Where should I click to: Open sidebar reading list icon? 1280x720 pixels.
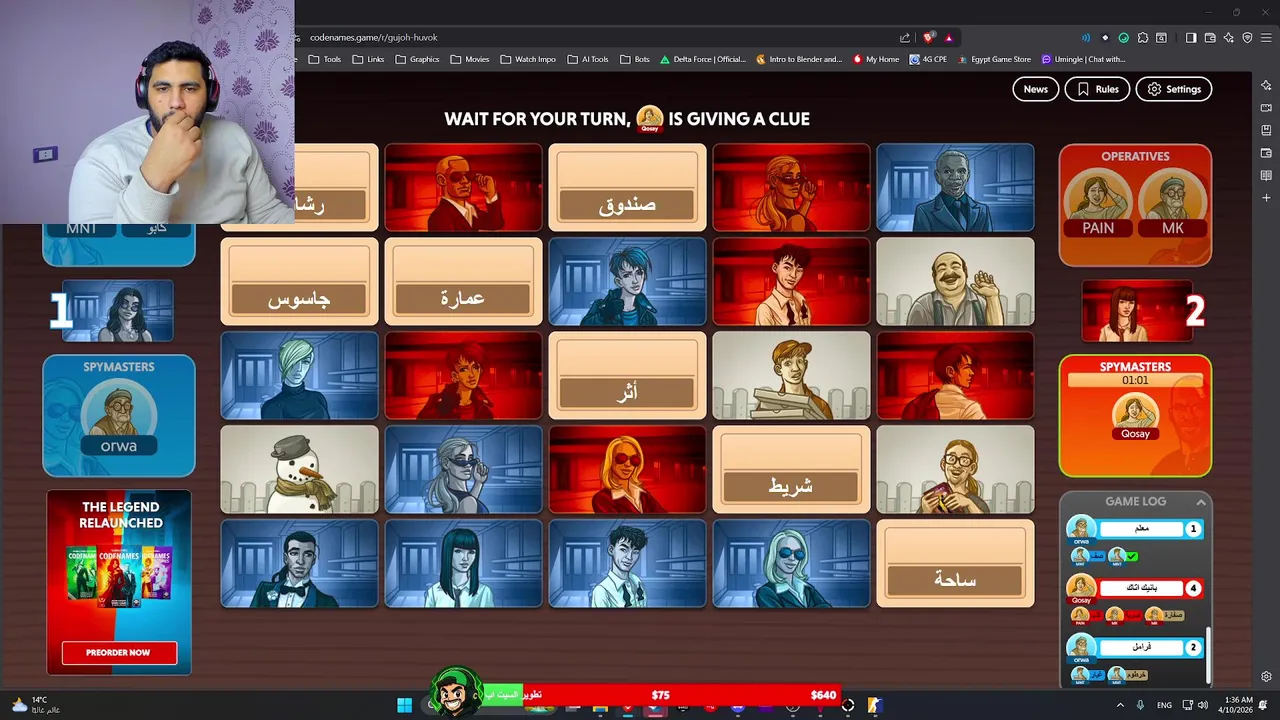[x=1266, y=176]
